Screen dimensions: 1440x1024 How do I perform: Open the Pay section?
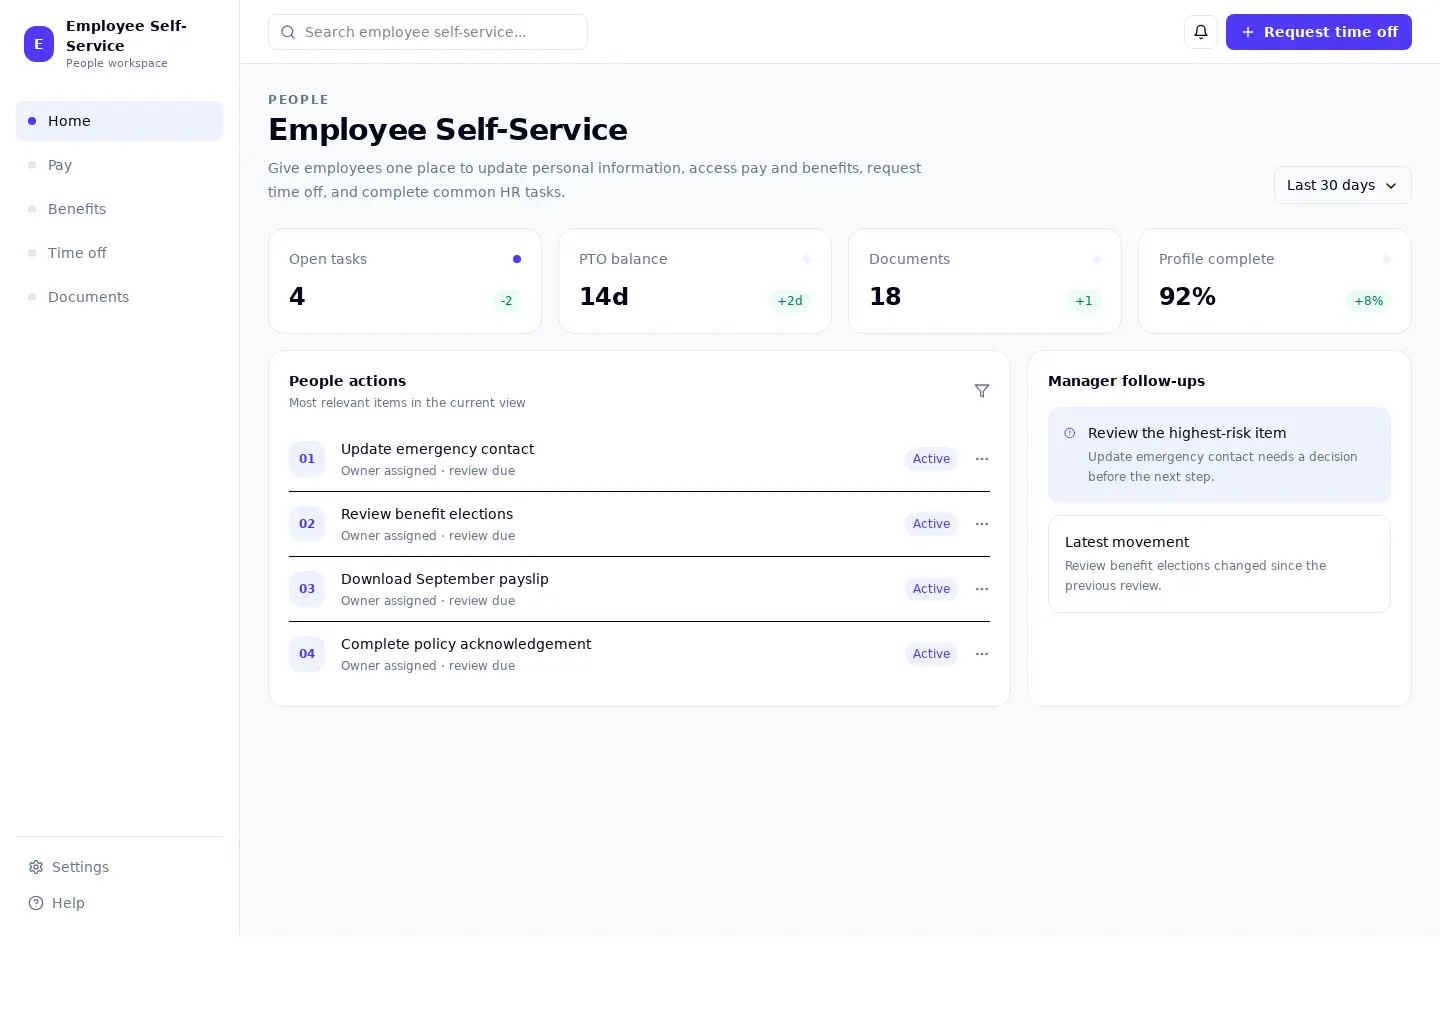click(119, 165)
